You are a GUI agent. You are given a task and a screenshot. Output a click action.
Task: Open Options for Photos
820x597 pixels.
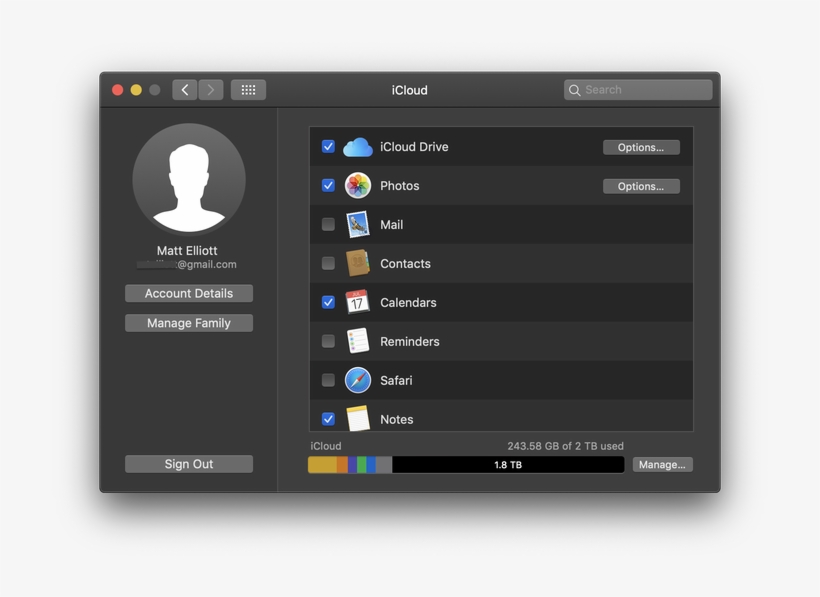tap(641, 185)
